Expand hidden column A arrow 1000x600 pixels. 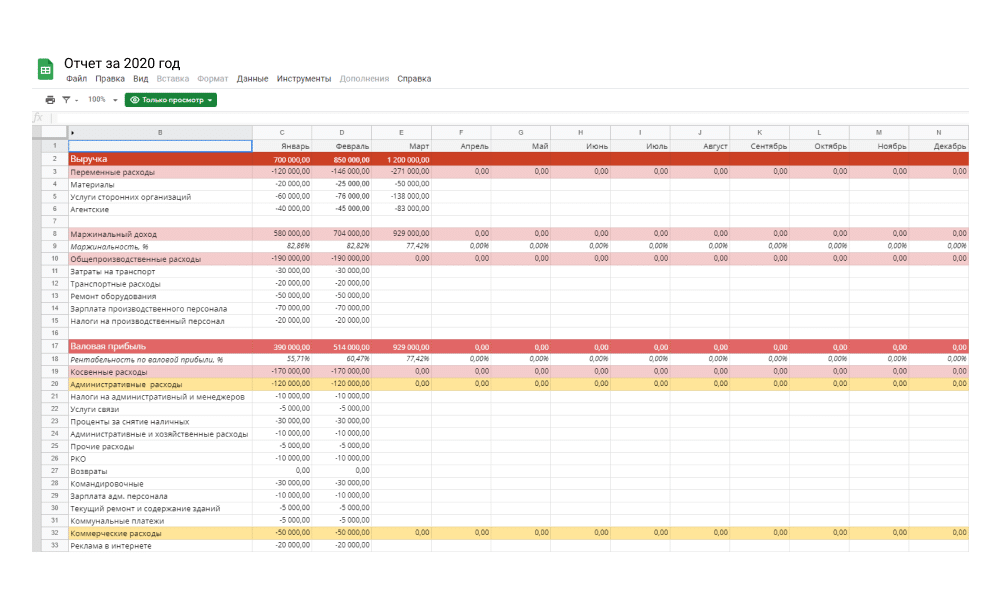point(73,133)
